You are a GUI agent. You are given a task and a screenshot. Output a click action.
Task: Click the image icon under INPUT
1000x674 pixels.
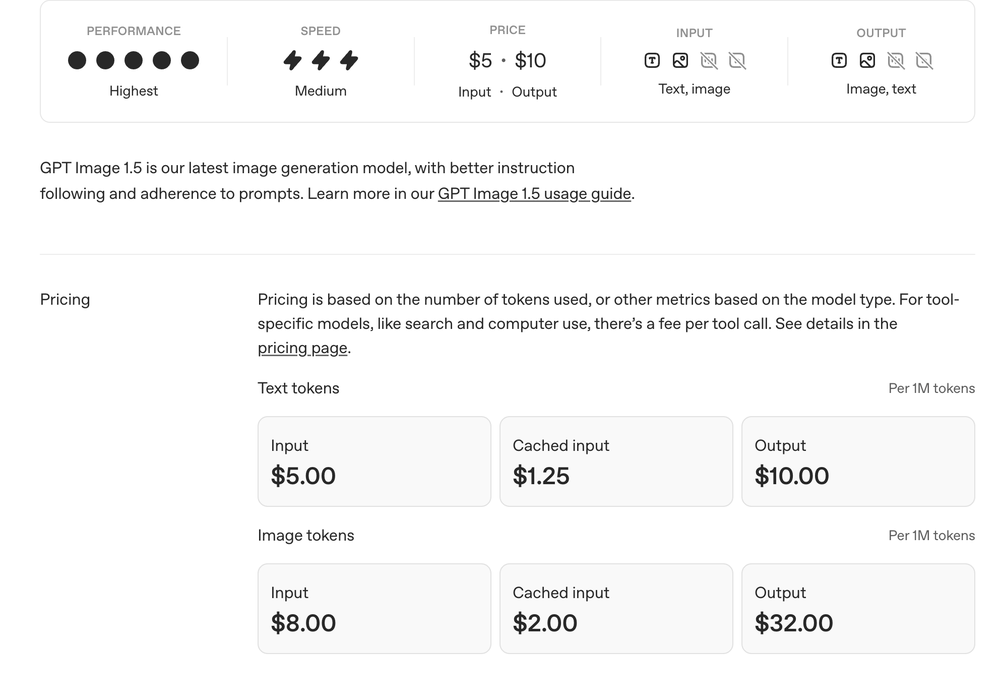click(x=680, y=60)
